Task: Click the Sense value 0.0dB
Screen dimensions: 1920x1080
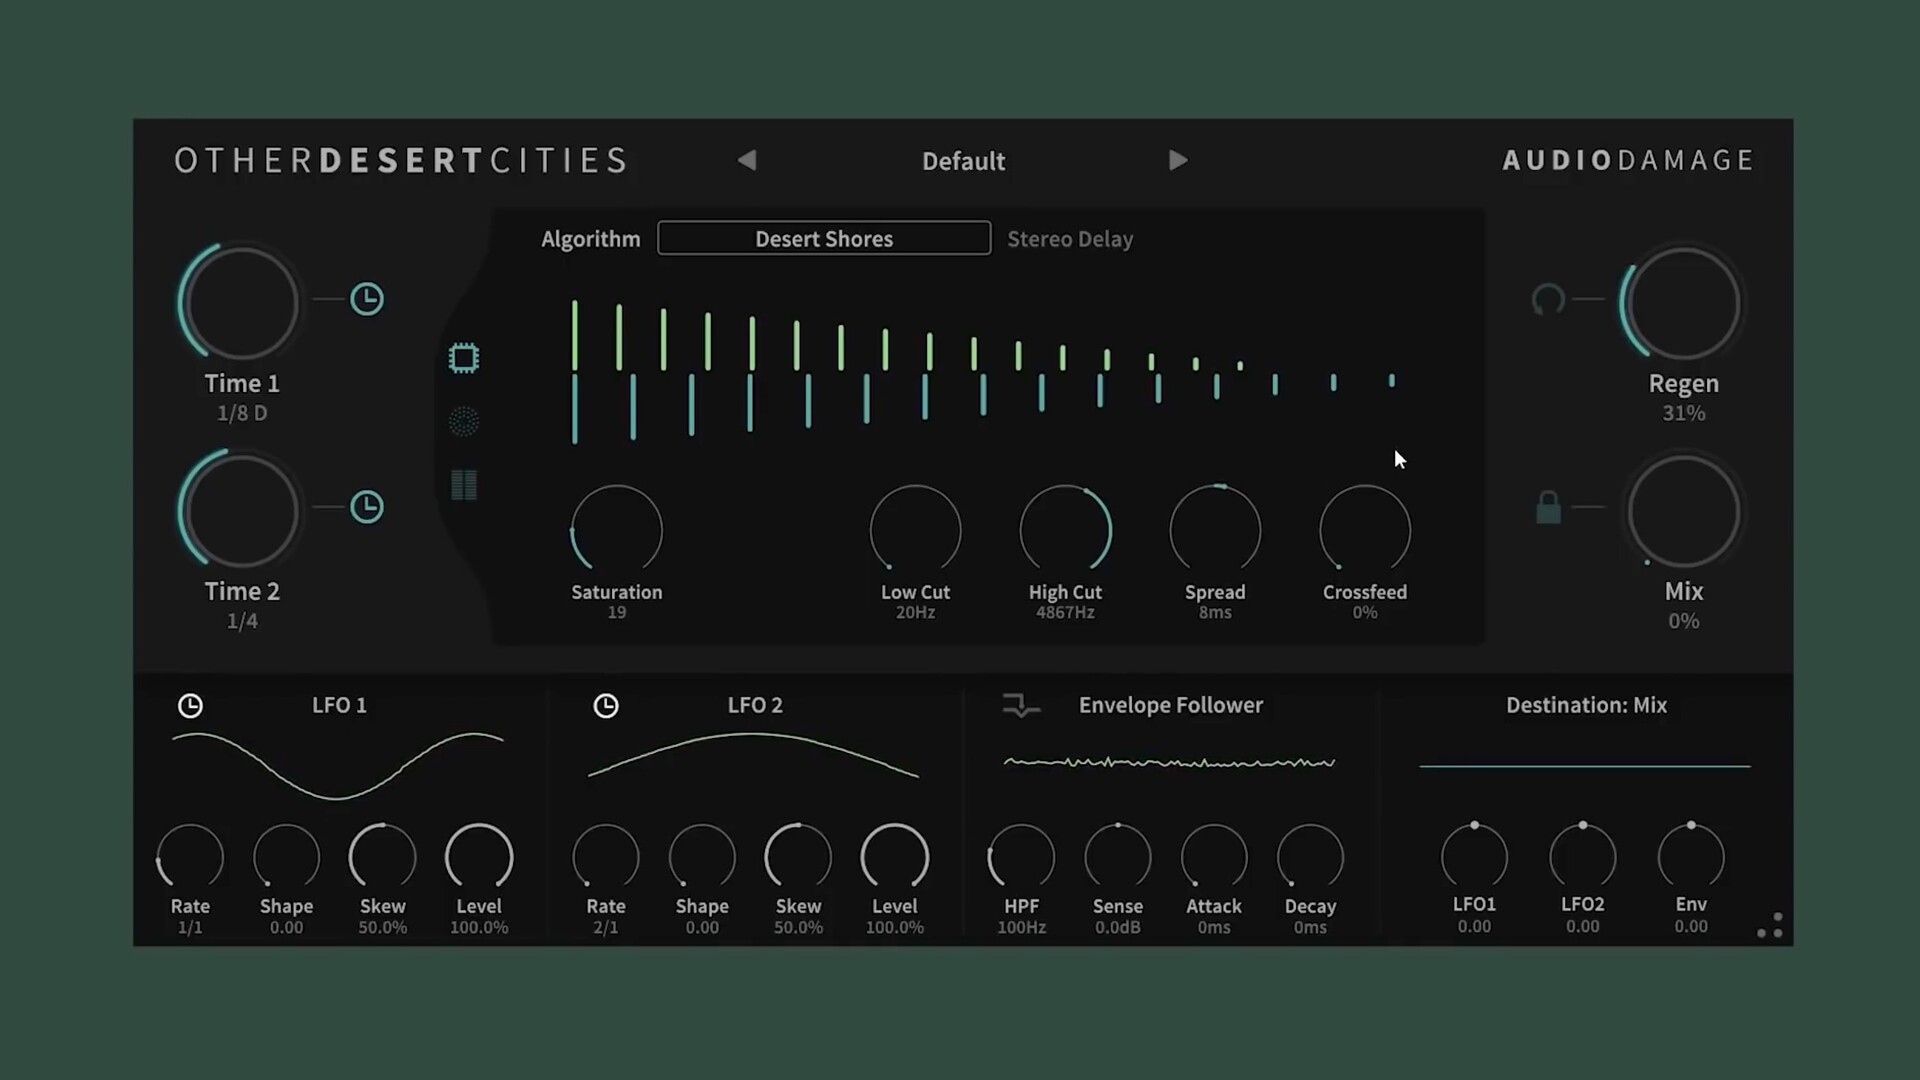Action: [1118, 928]
